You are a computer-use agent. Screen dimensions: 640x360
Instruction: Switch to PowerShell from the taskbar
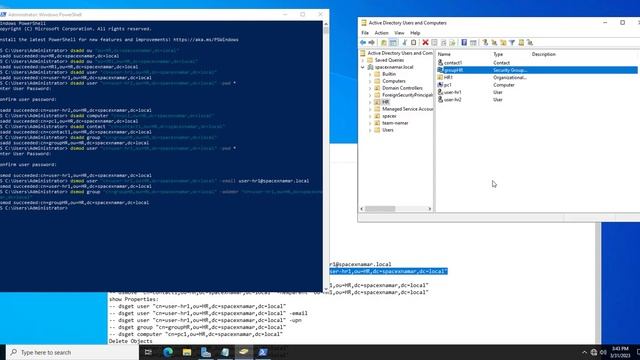tap(263, 352)
